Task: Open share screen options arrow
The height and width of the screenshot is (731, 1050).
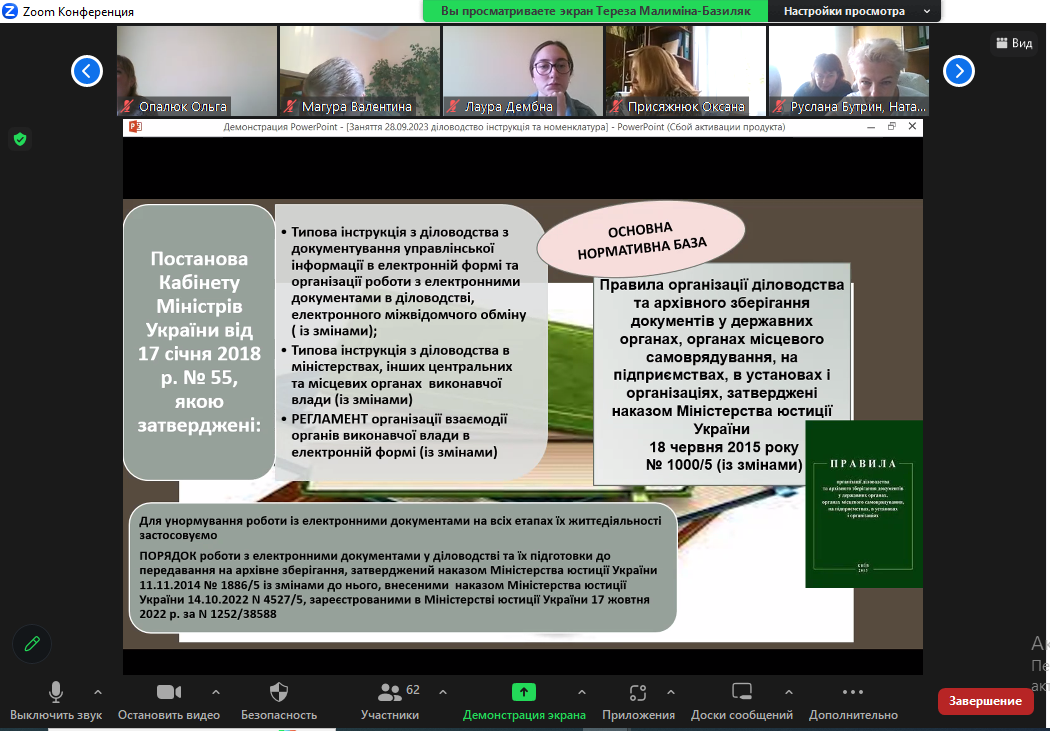Action: (x=581, y=692)
